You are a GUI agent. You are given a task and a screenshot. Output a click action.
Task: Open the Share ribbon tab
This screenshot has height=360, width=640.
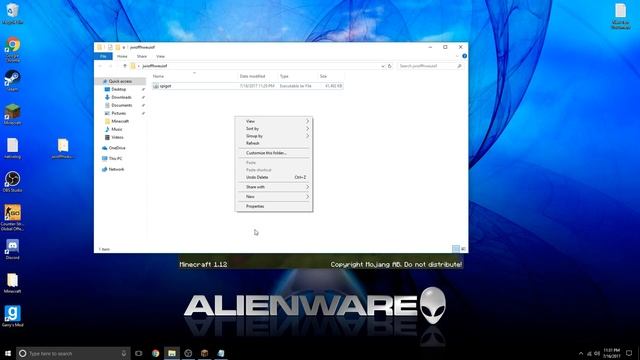[x=142, y=56]
